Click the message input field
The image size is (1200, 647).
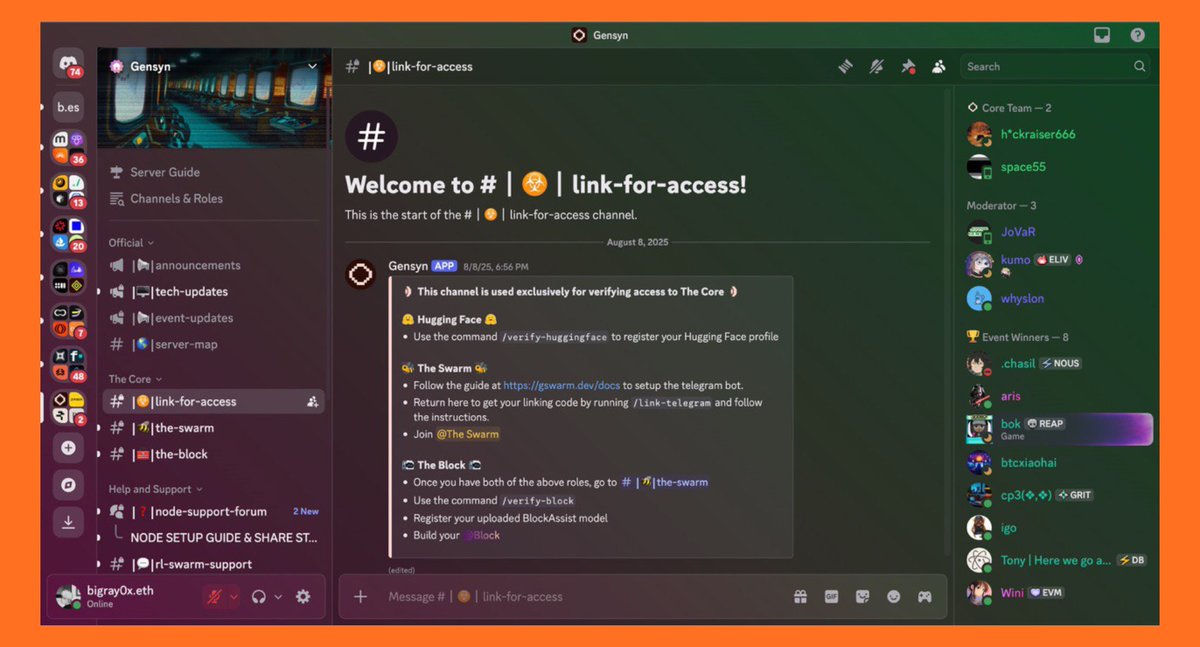coord(580,597)
